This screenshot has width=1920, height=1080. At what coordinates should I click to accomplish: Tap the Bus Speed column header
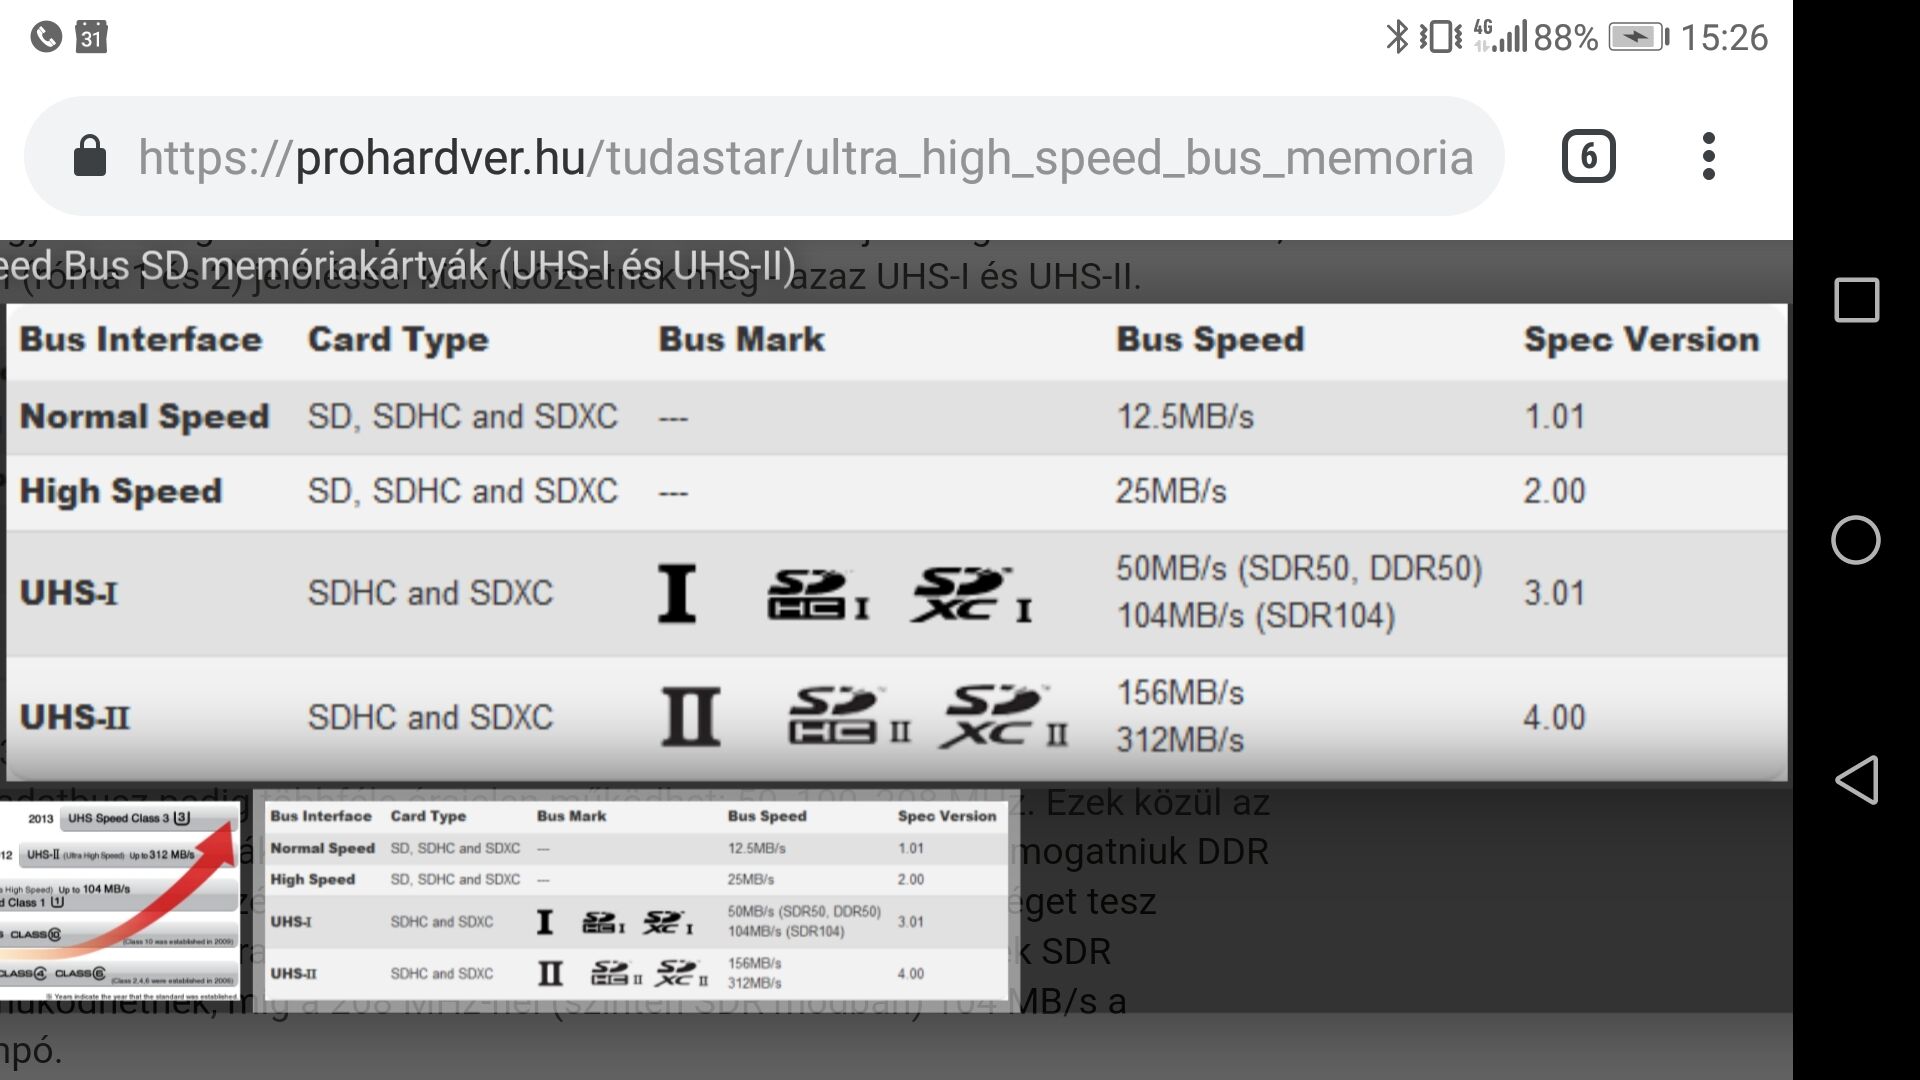[1210, 340]
